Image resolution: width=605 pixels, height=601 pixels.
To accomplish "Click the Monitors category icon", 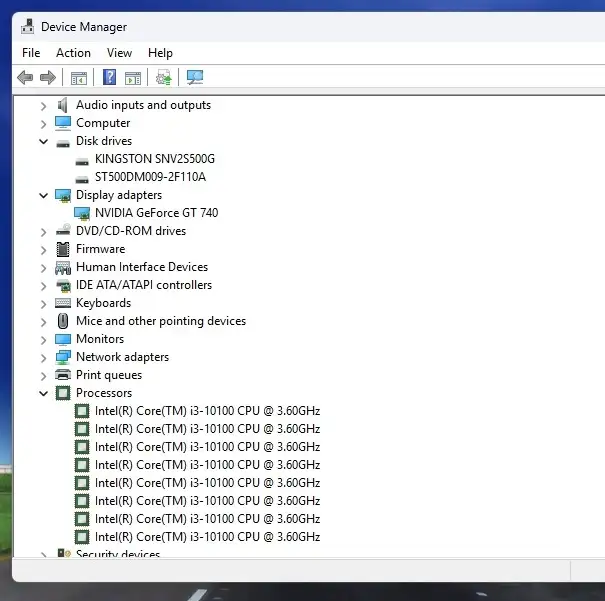I will point(63,339).
